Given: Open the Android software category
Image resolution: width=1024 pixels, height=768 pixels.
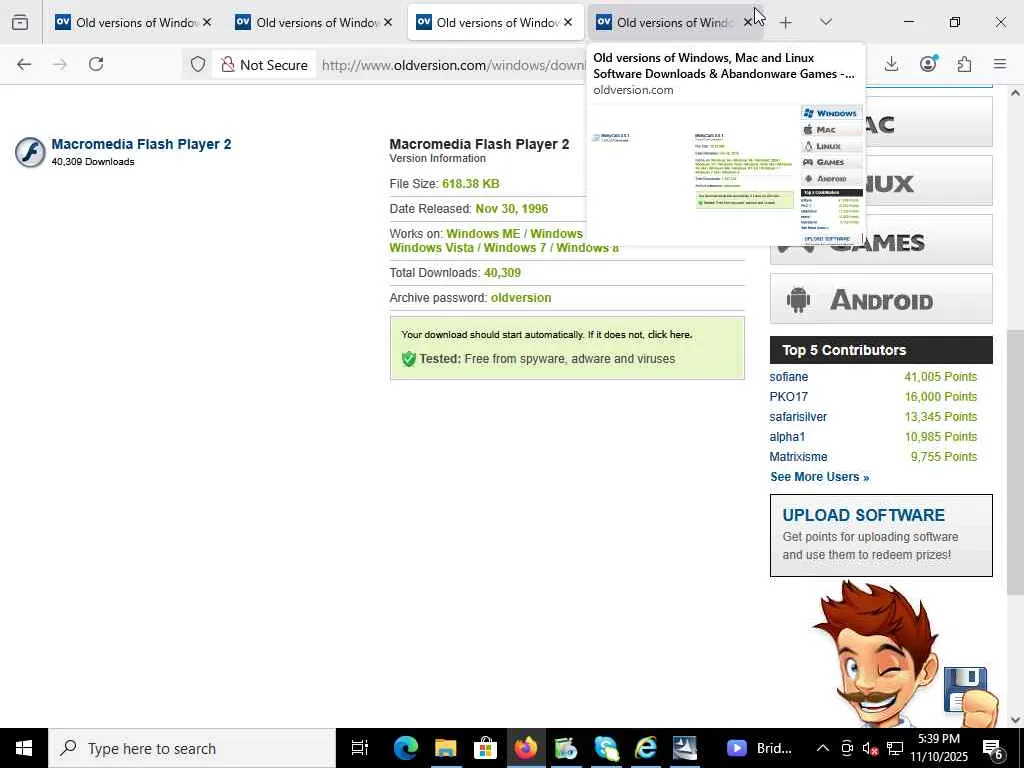Looking at the screenshot, I should pos(881,299).
